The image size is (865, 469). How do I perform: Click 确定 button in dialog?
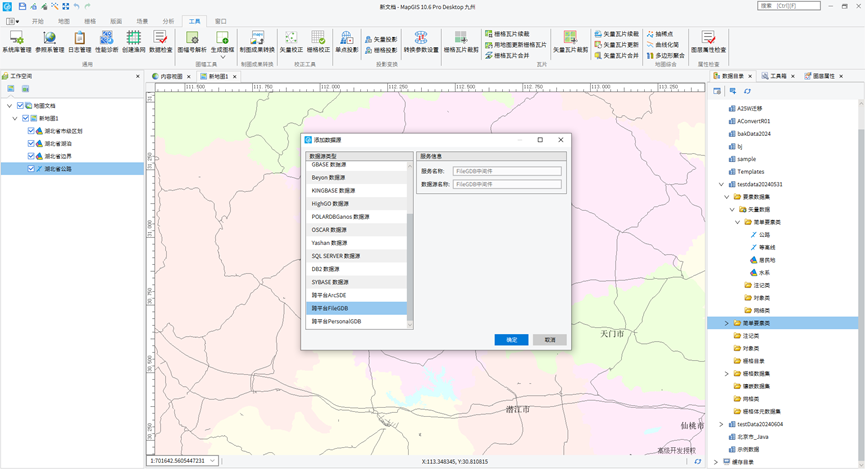(x=511, y=340)
